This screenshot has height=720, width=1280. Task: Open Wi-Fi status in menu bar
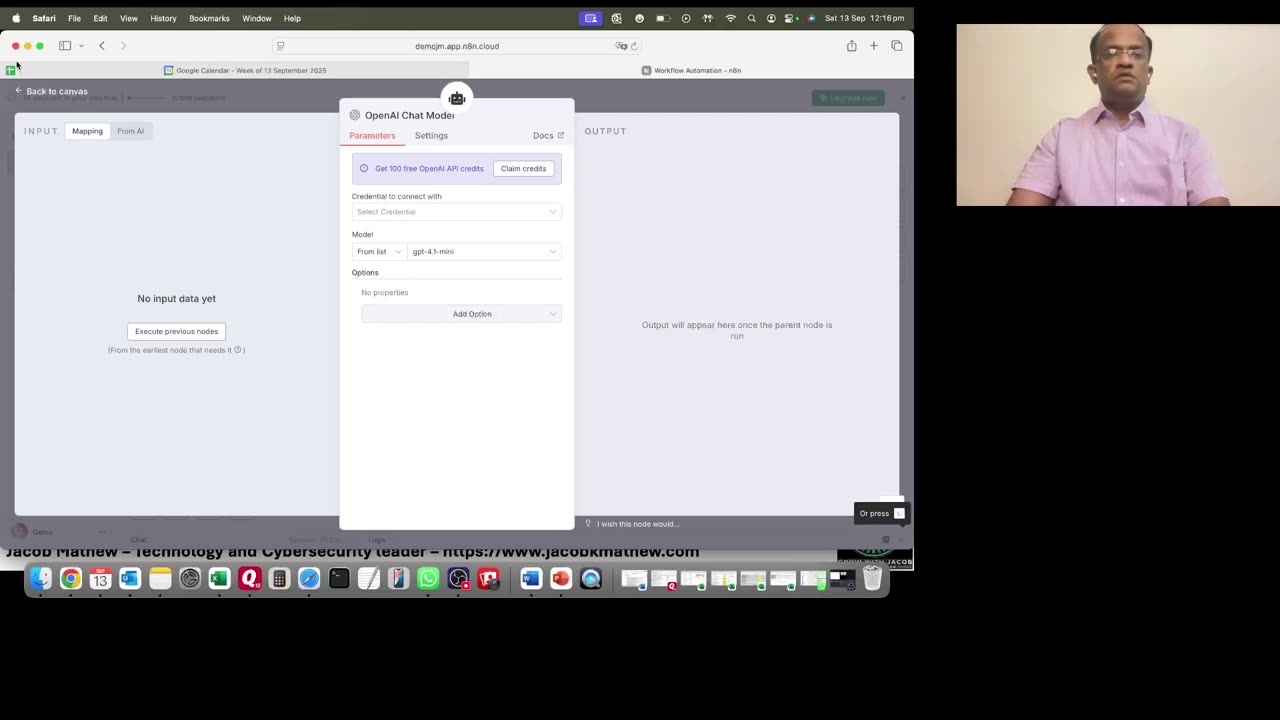coord(730,18)
